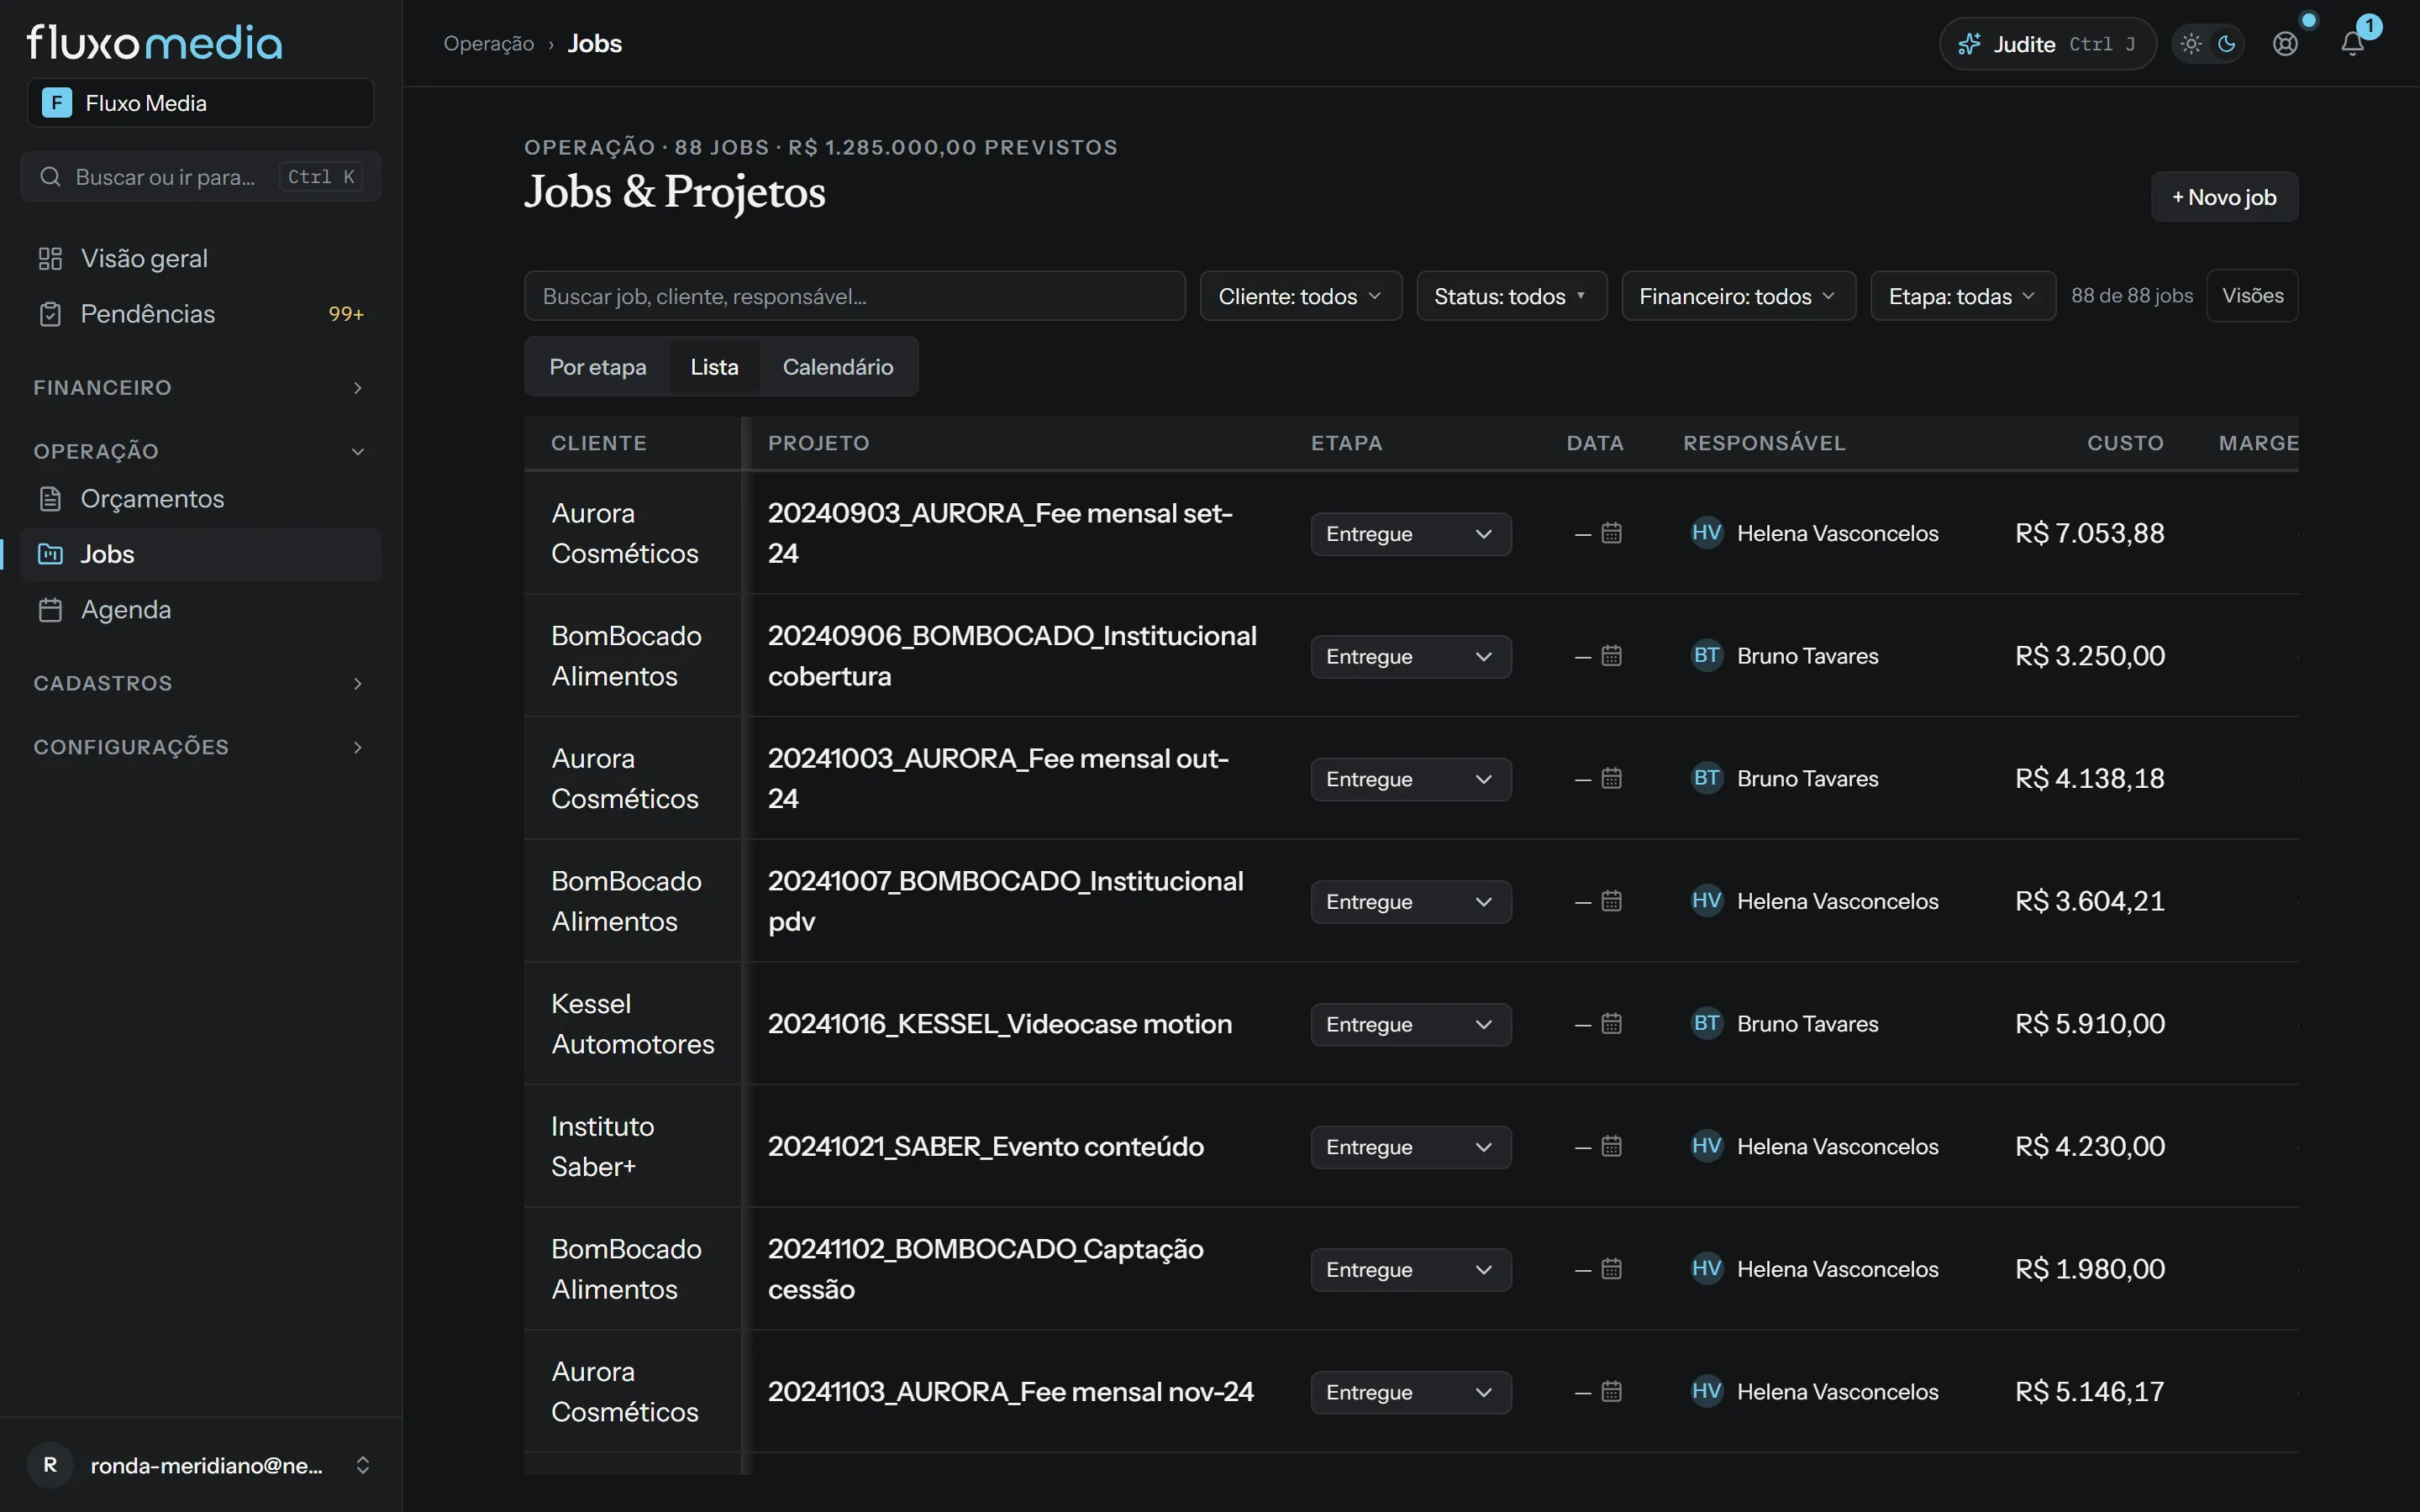
Task: Click BT avatar on KESSEL Videocase motion row
Action: [x=1706, y=1024]
